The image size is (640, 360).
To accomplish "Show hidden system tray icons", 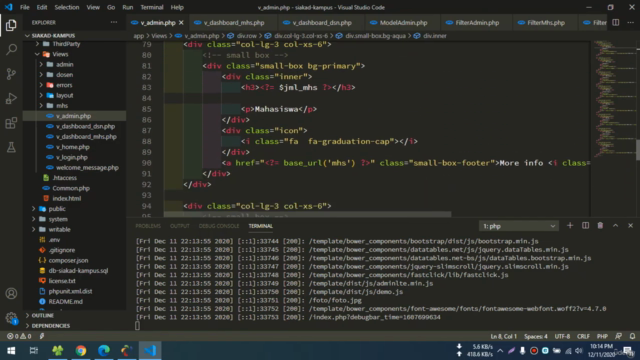I will 500,351.
